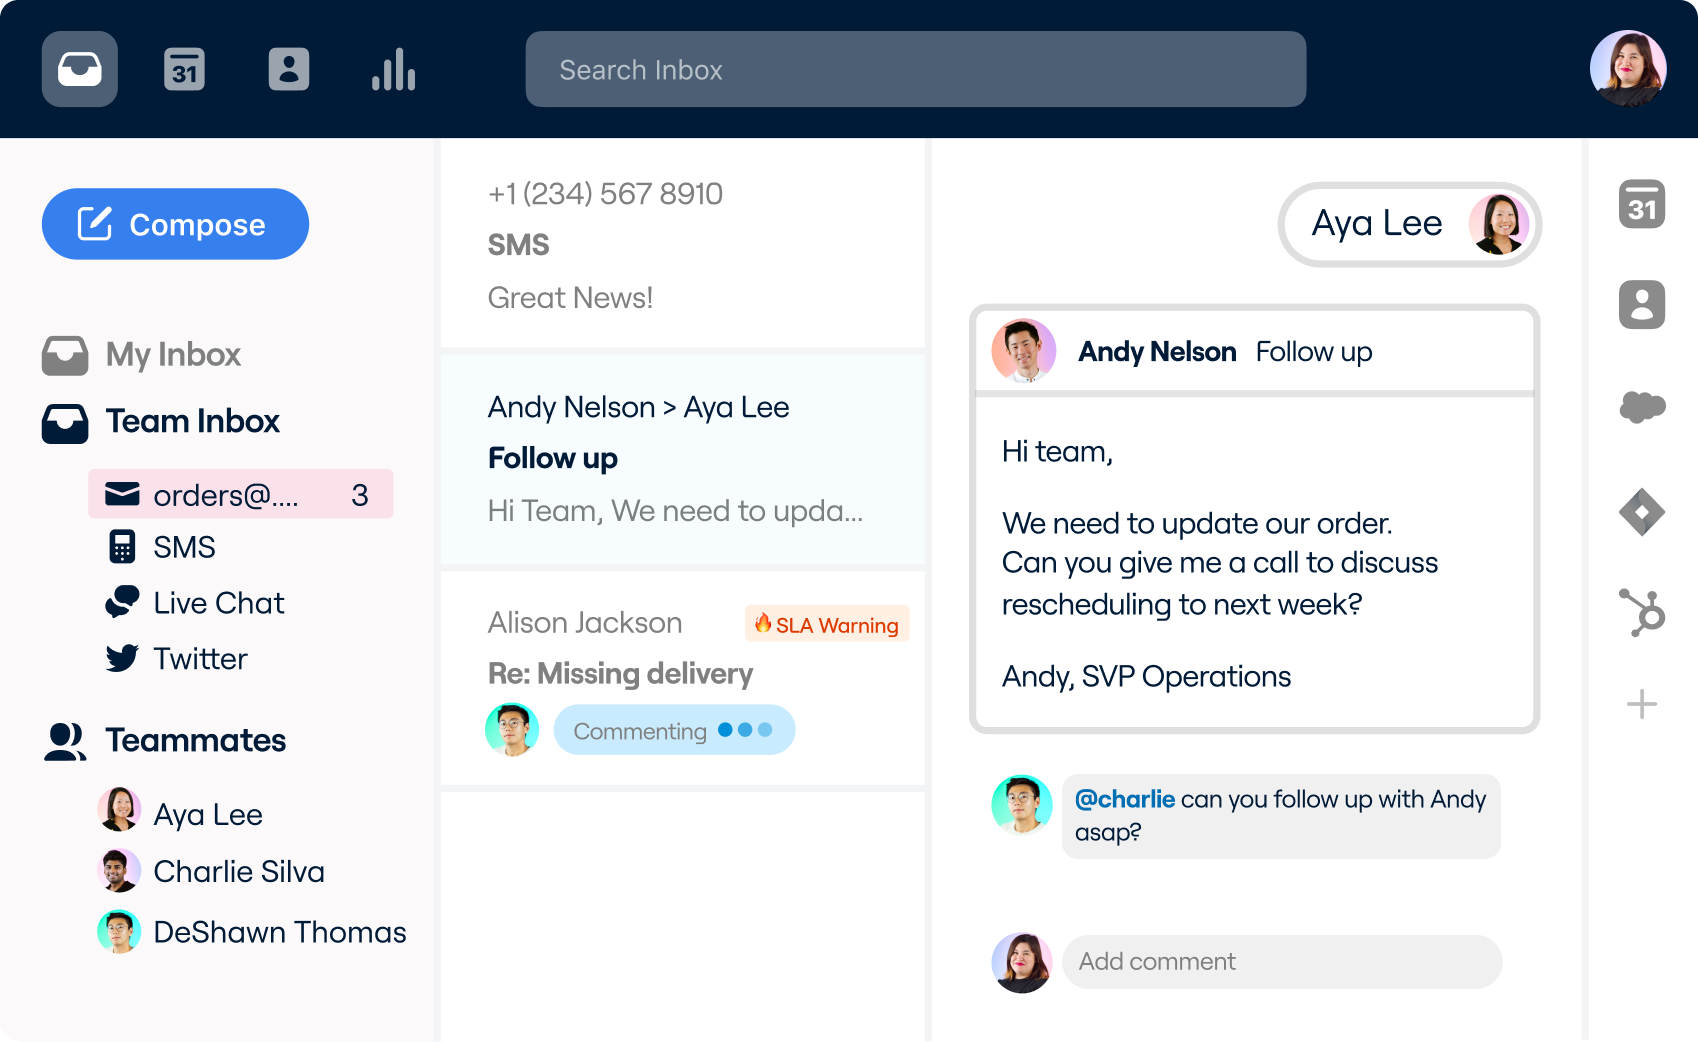Click the @charlie mention in comment
1698x1042 pixels.
point(1125,799)
